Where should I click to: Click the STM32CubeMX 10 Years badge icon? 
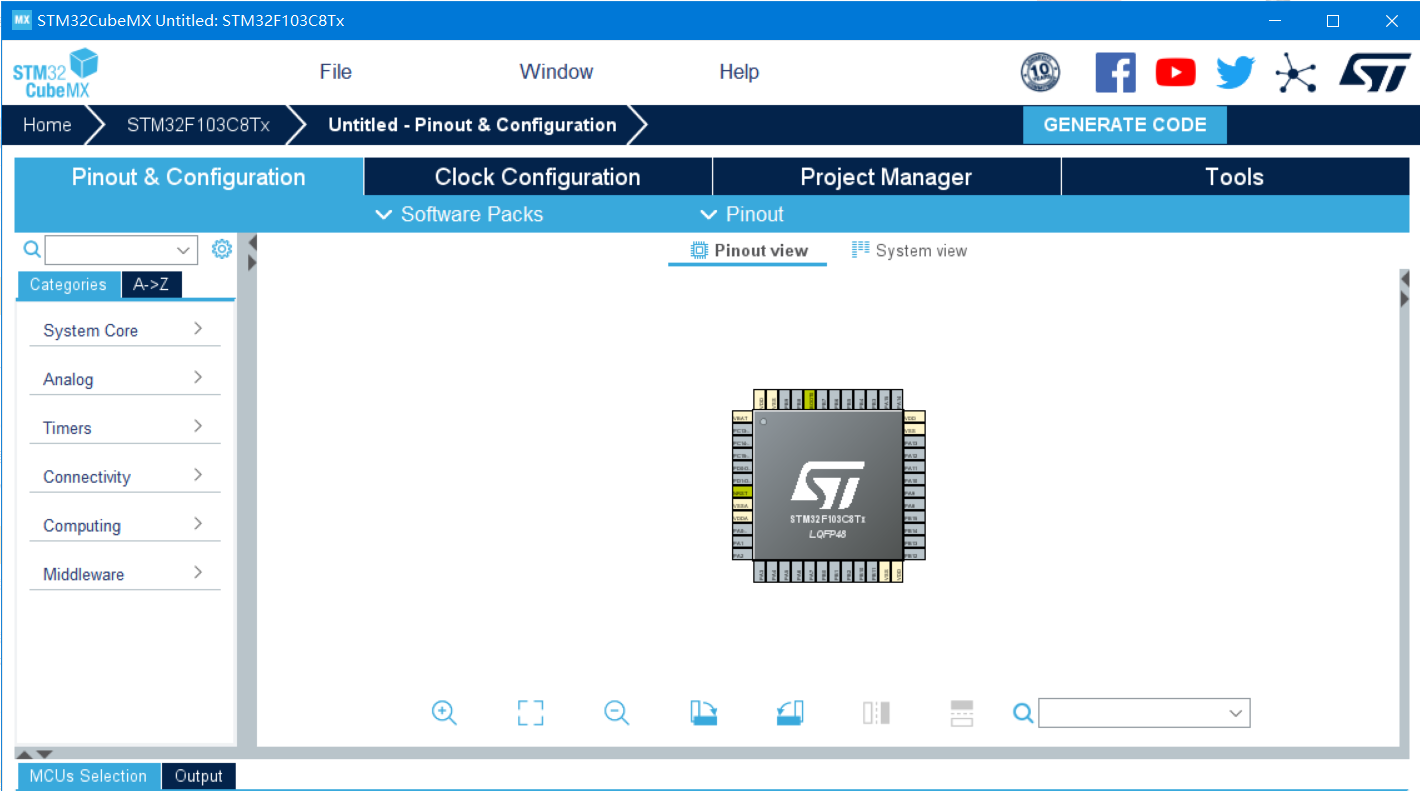1039,72
